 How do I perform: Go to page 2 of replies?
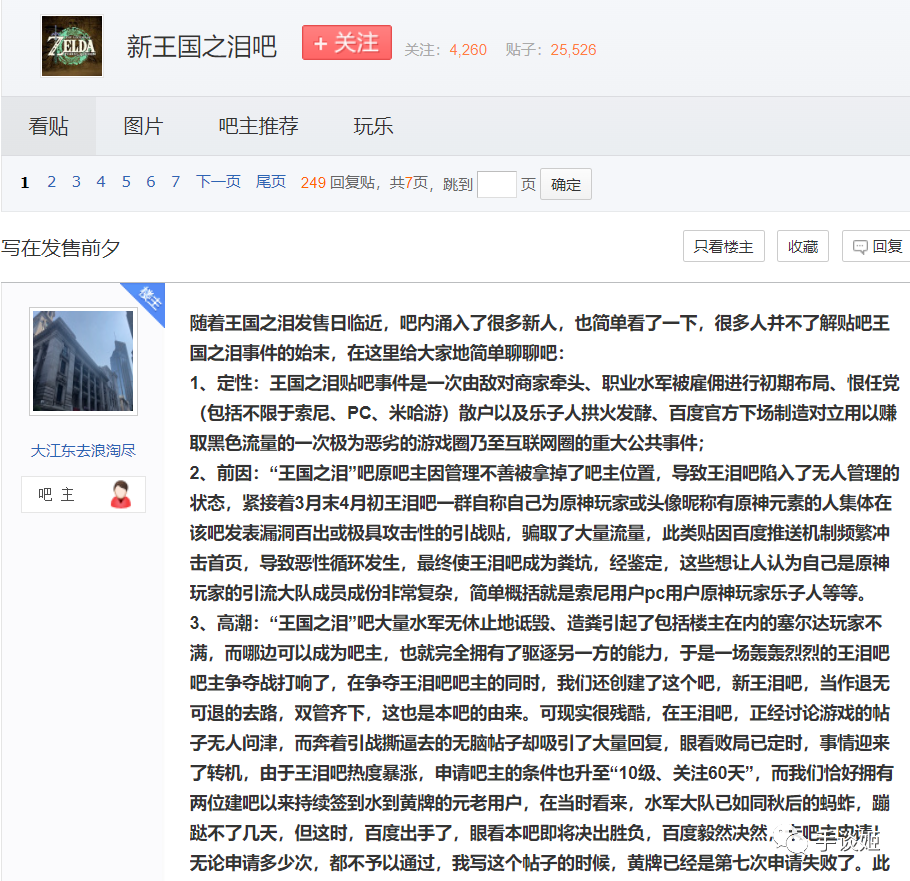point(52,182)
